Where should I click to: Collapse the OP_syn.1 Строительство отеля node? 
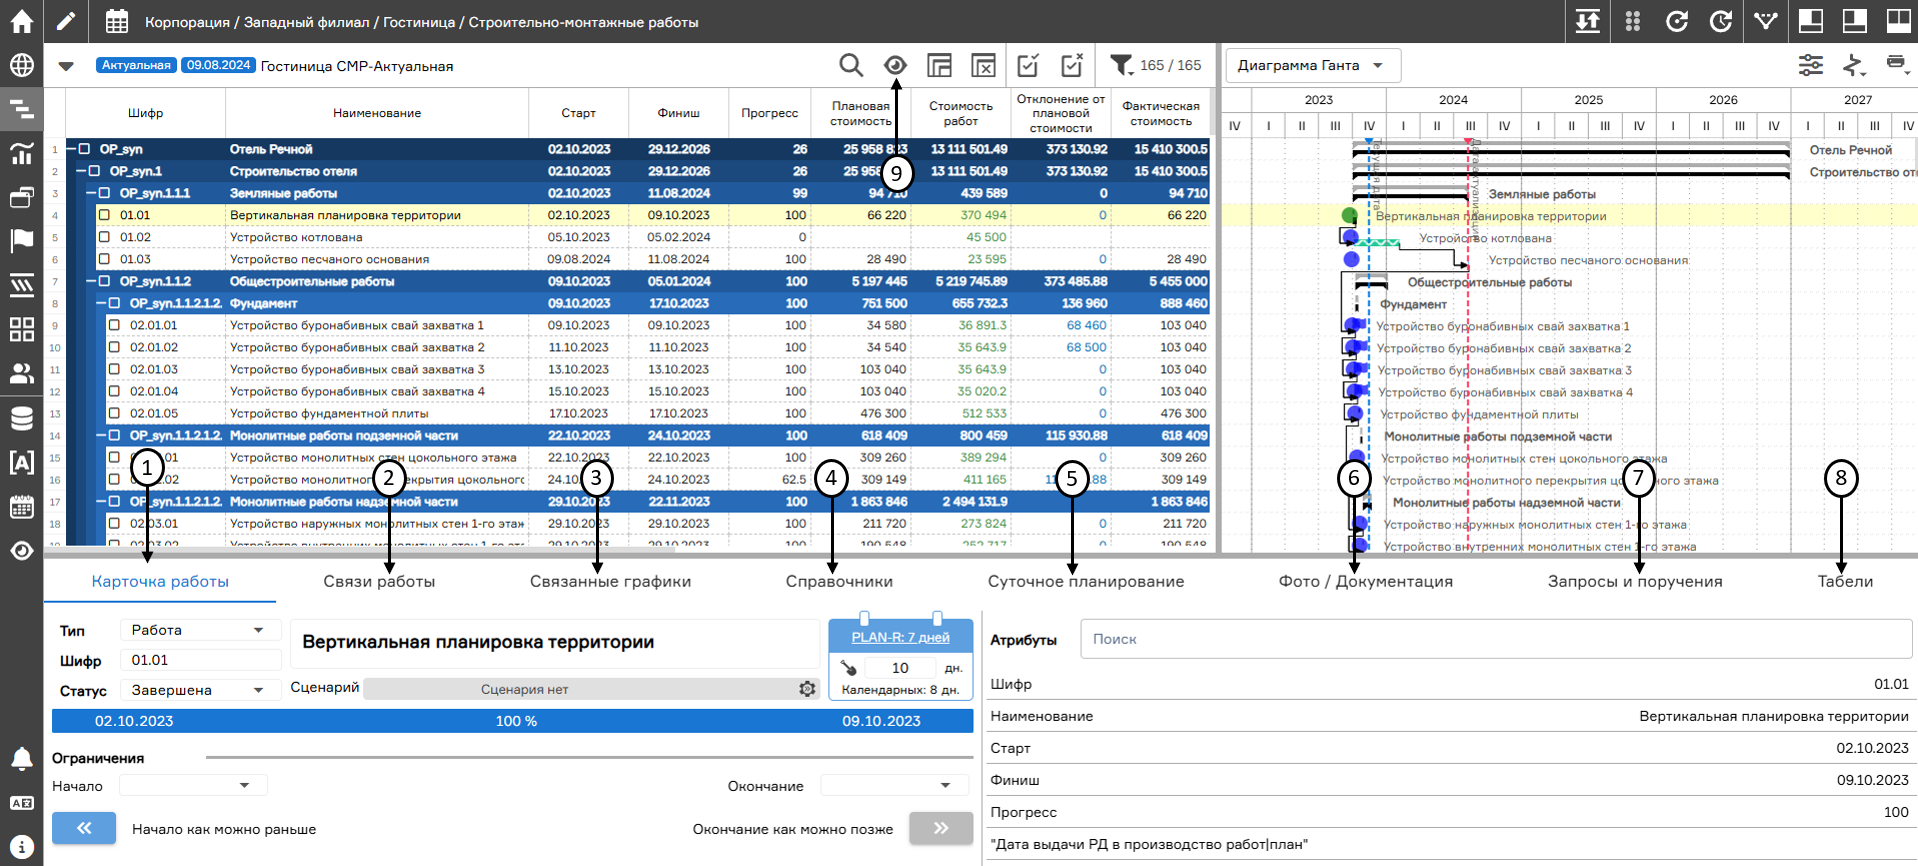tap(82, 171)
